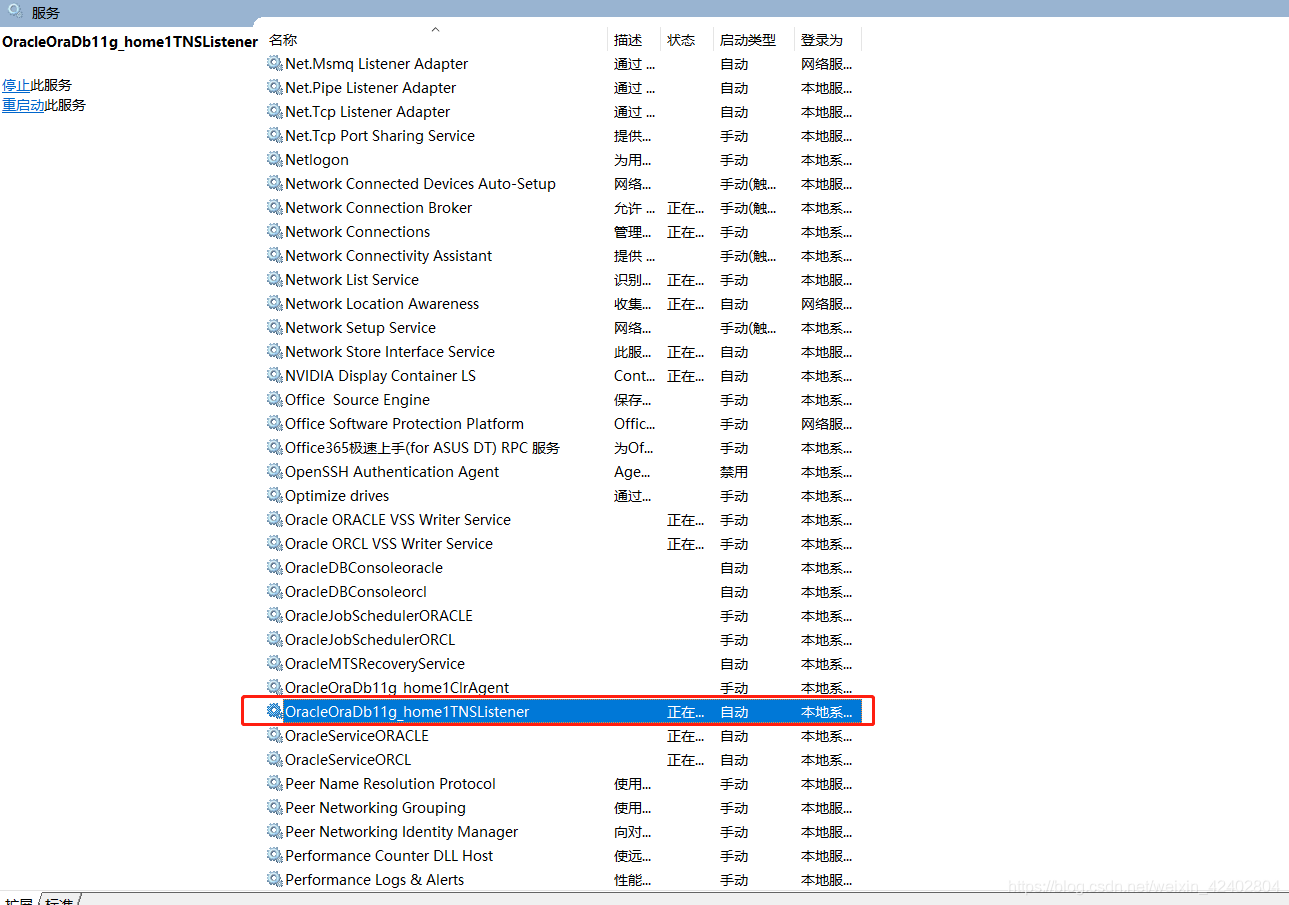Click the gear icon beside Optimize drives
Screen dimensions: 1289x905
tap(275, 495)
